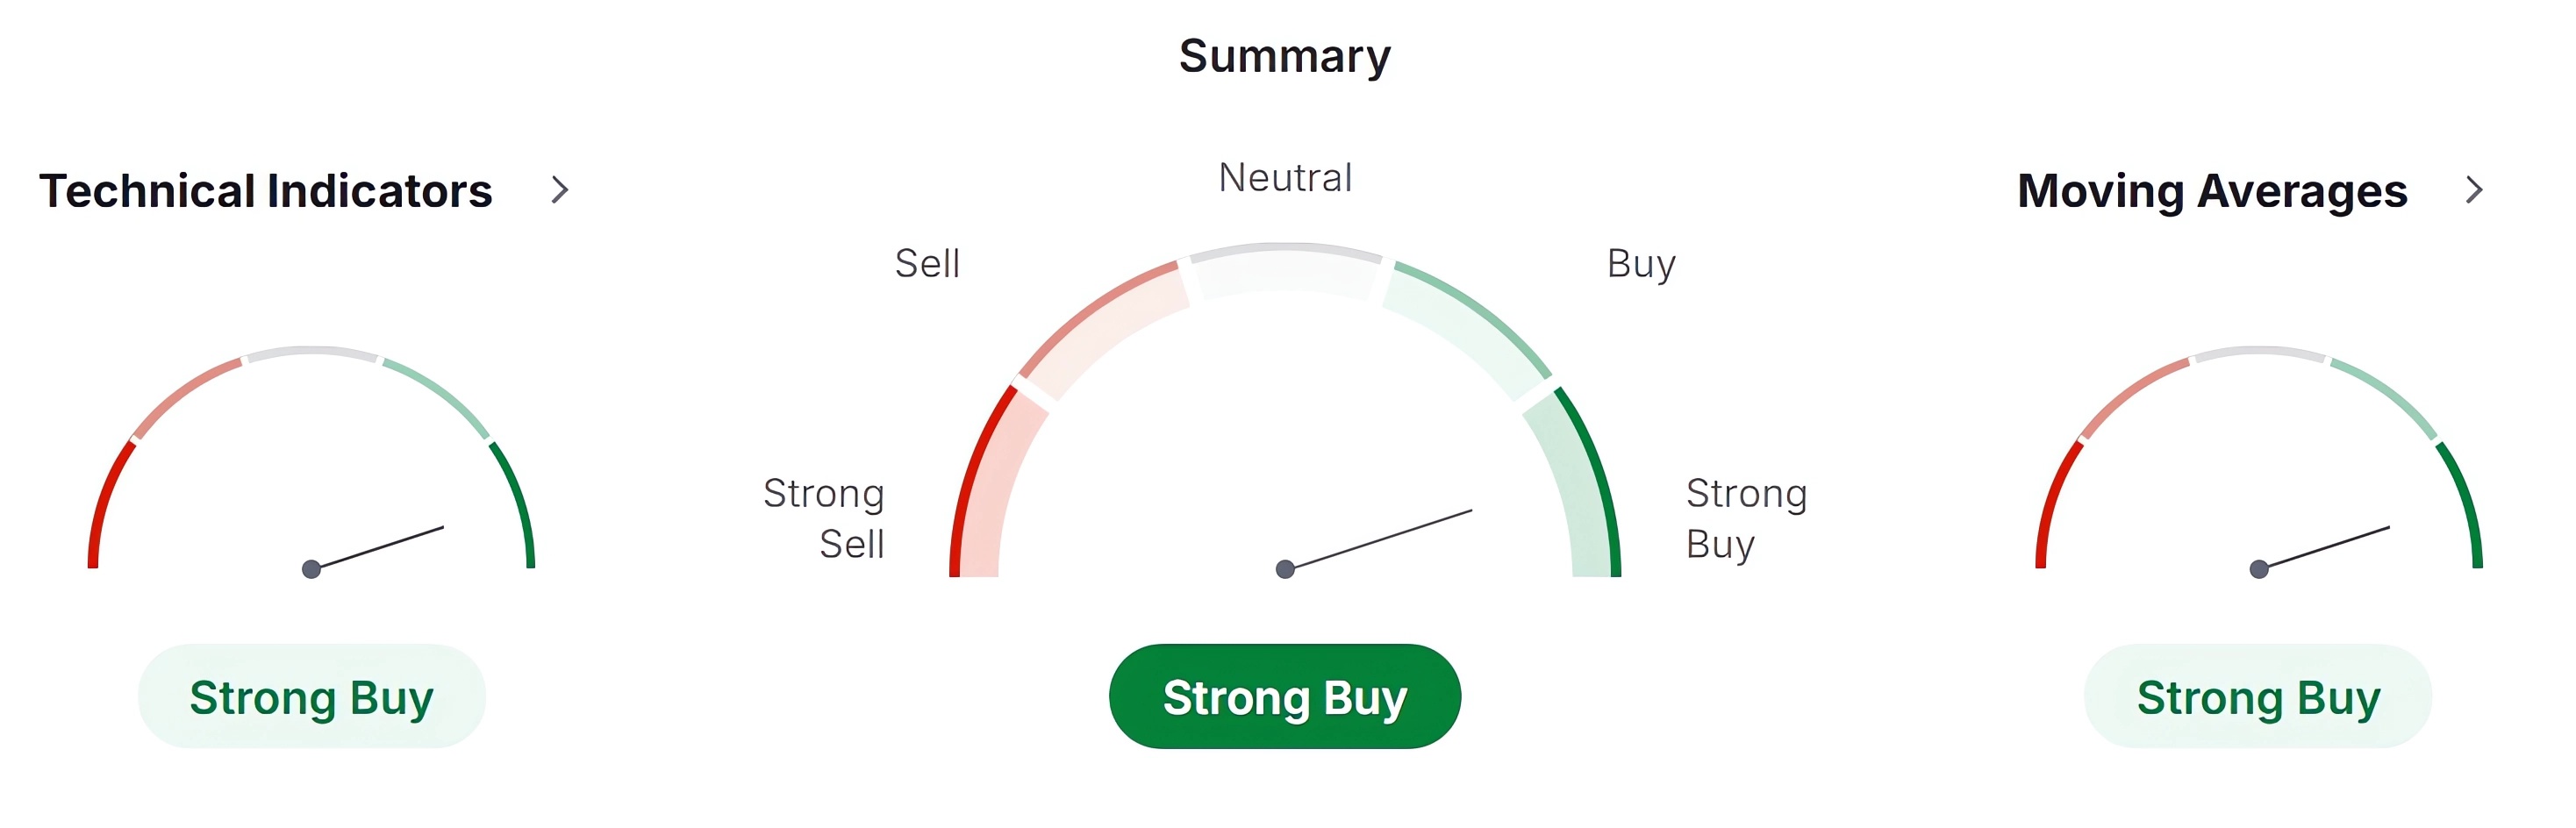Click the Buy label on the summary gauge
Image resolution: width=2576 pixels, height=828 pixels.
pos(1641,264)
